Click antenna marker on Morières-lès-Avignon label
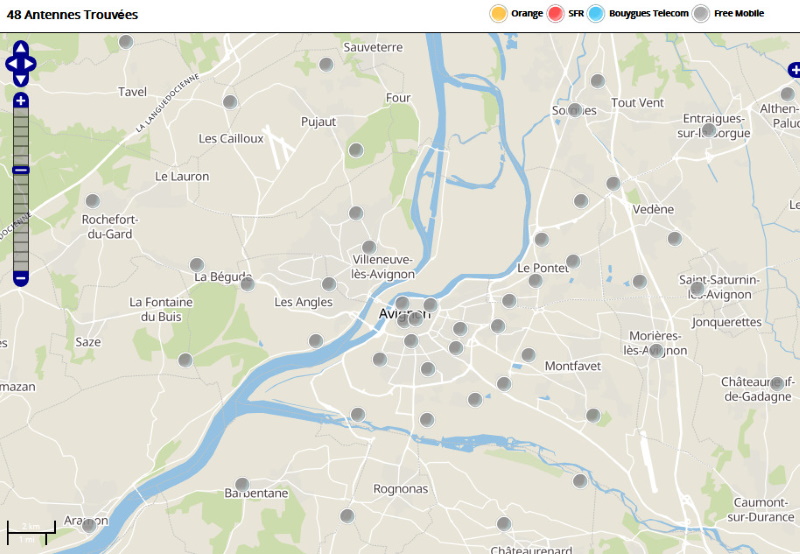800x554 pixels. tap(656, 350)
